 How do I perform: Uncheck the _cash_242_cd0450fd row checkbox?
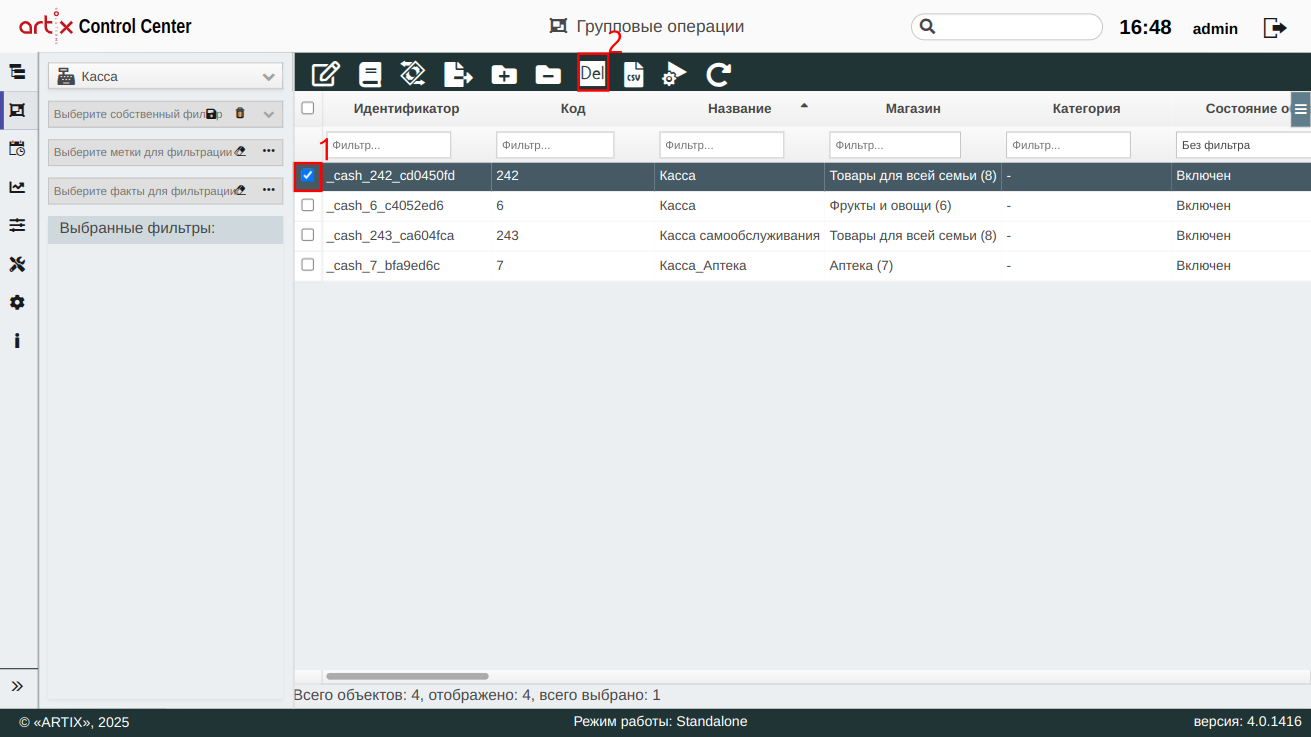pyautogui.click(x=308, y=175)
